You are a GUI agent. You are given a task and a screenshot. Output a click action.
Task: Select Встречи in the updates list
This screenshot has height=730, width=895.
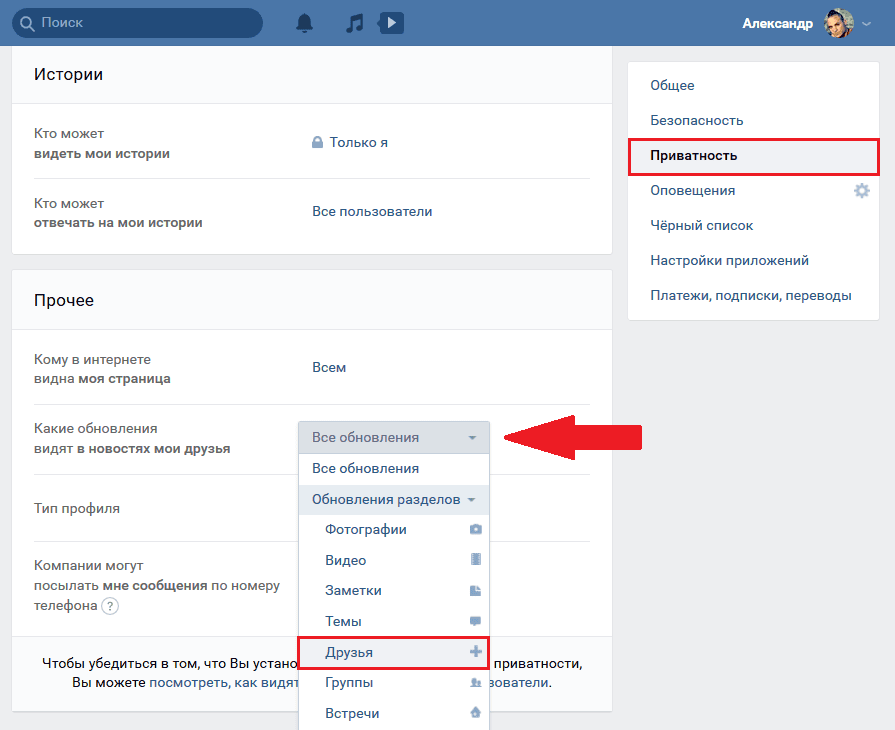click(394, 713)
